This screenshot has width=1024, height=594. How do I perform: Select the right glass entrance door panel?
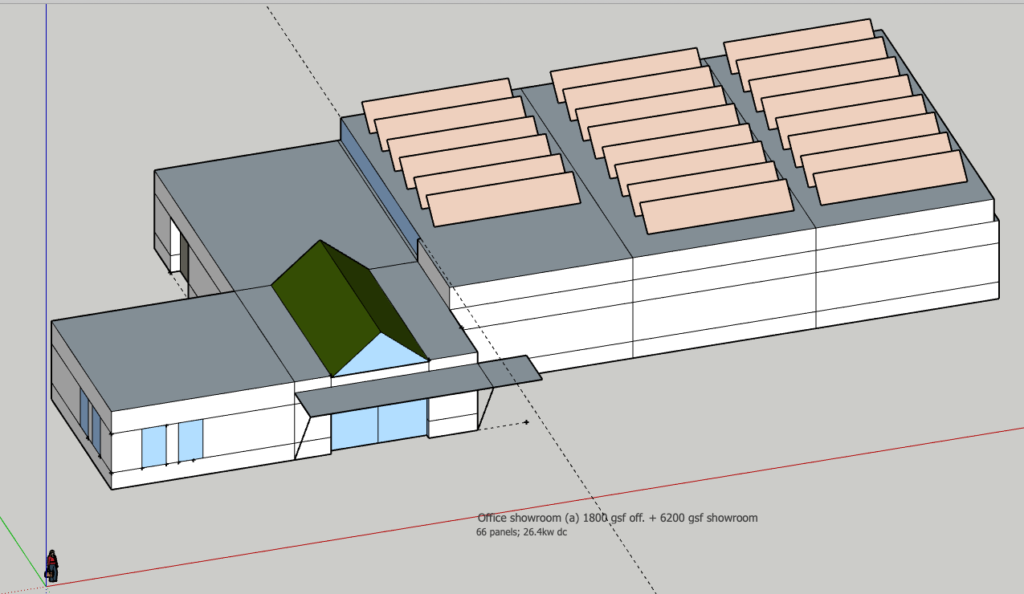(x=402, y=420)
